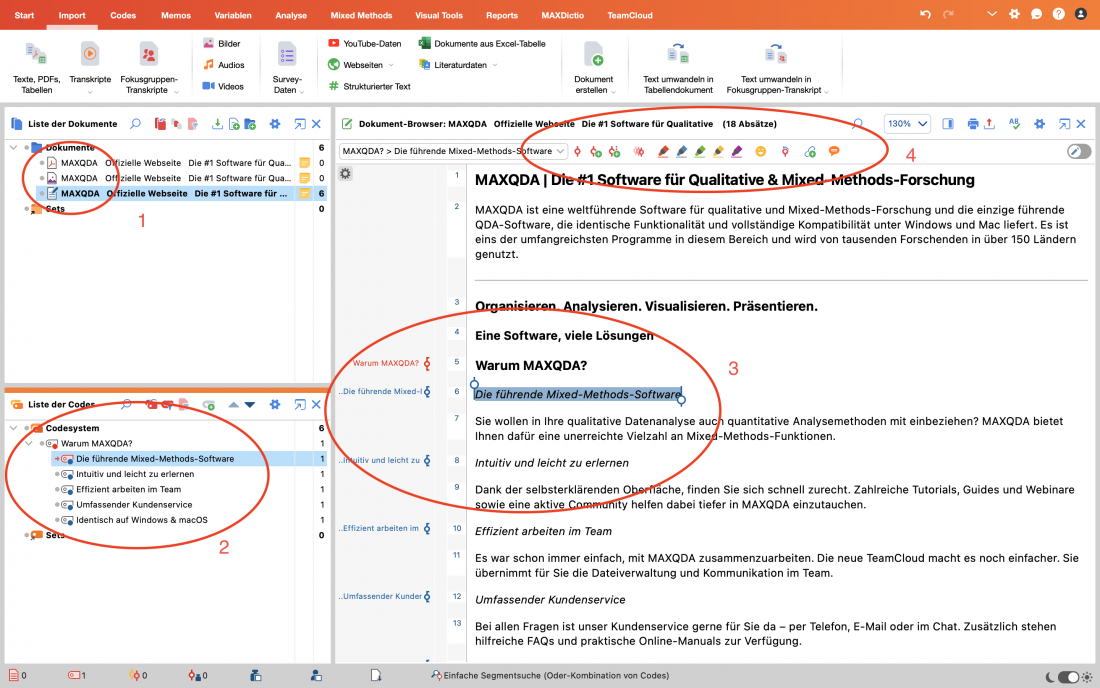The width and height of the screenshot is (1100, 688).
Task: Open the recent codes dropdown list
Action: [x=560, y=151]
